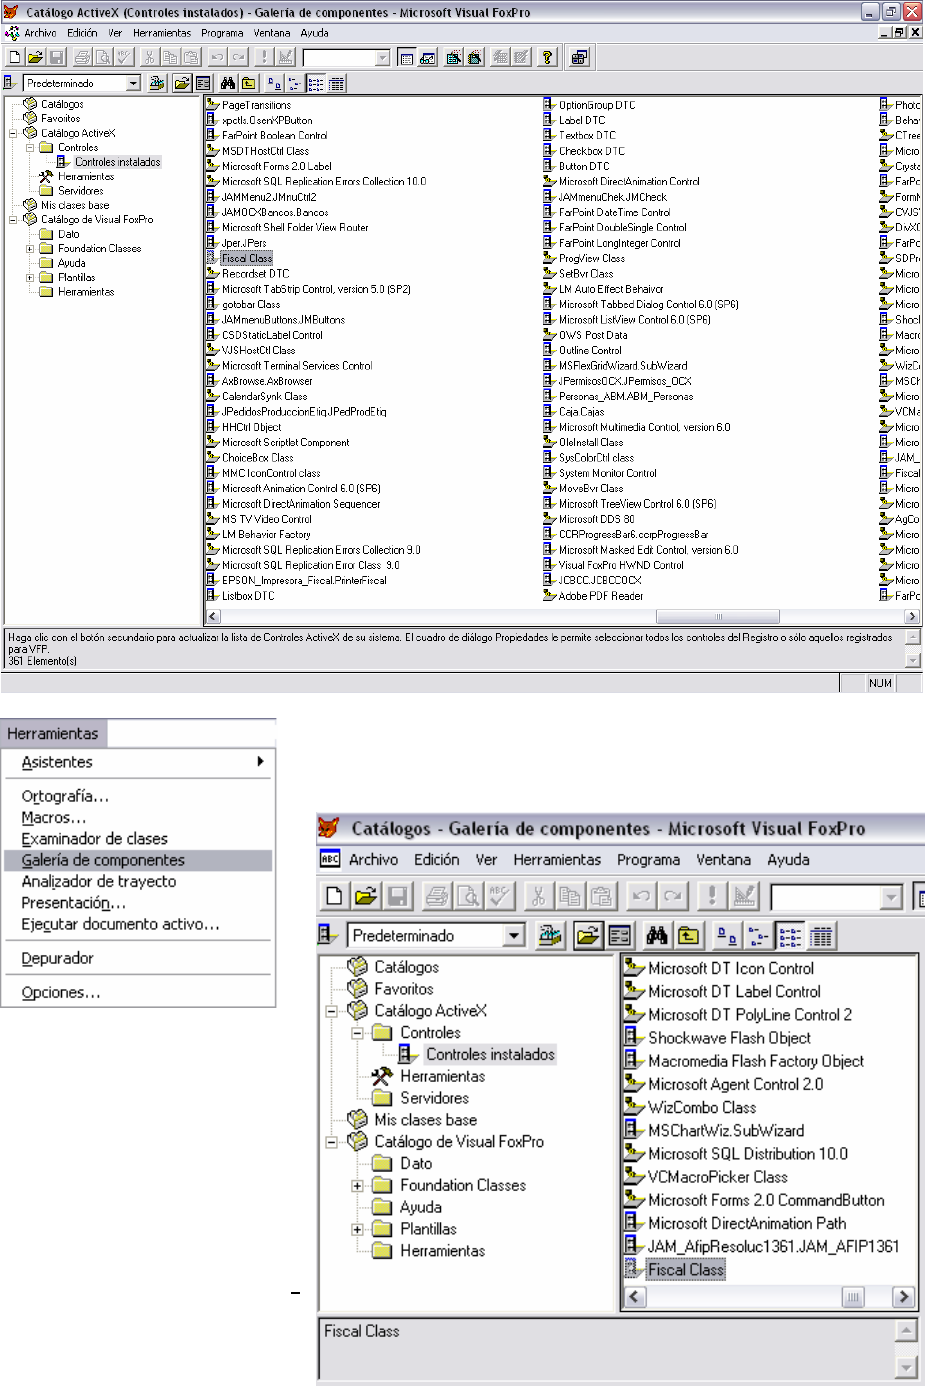Select Microsoft TreeView Control 6.0 (SP6) in top list
This screenshot has width=925, height=1386.
coord(637,504)
